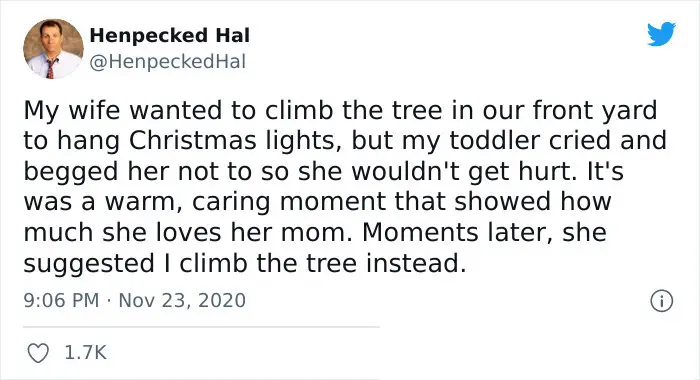Click the Twitter bird logo
700x380 pixels.
661,33
